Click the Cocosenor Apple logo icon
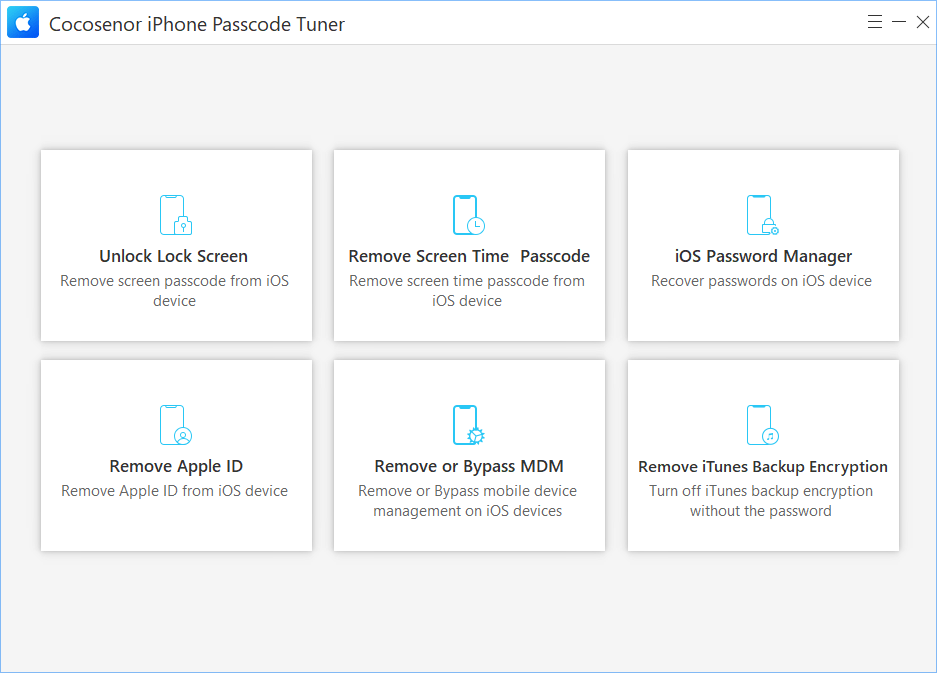The image size is (937, 673). point(23,23)
